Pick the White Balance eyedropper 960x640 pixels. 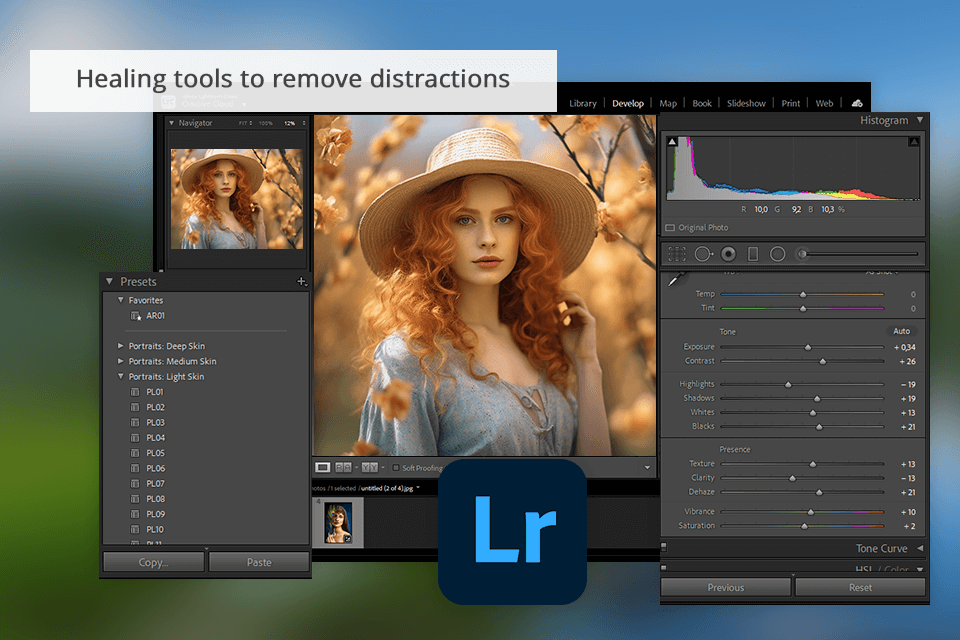pos(675,277)
